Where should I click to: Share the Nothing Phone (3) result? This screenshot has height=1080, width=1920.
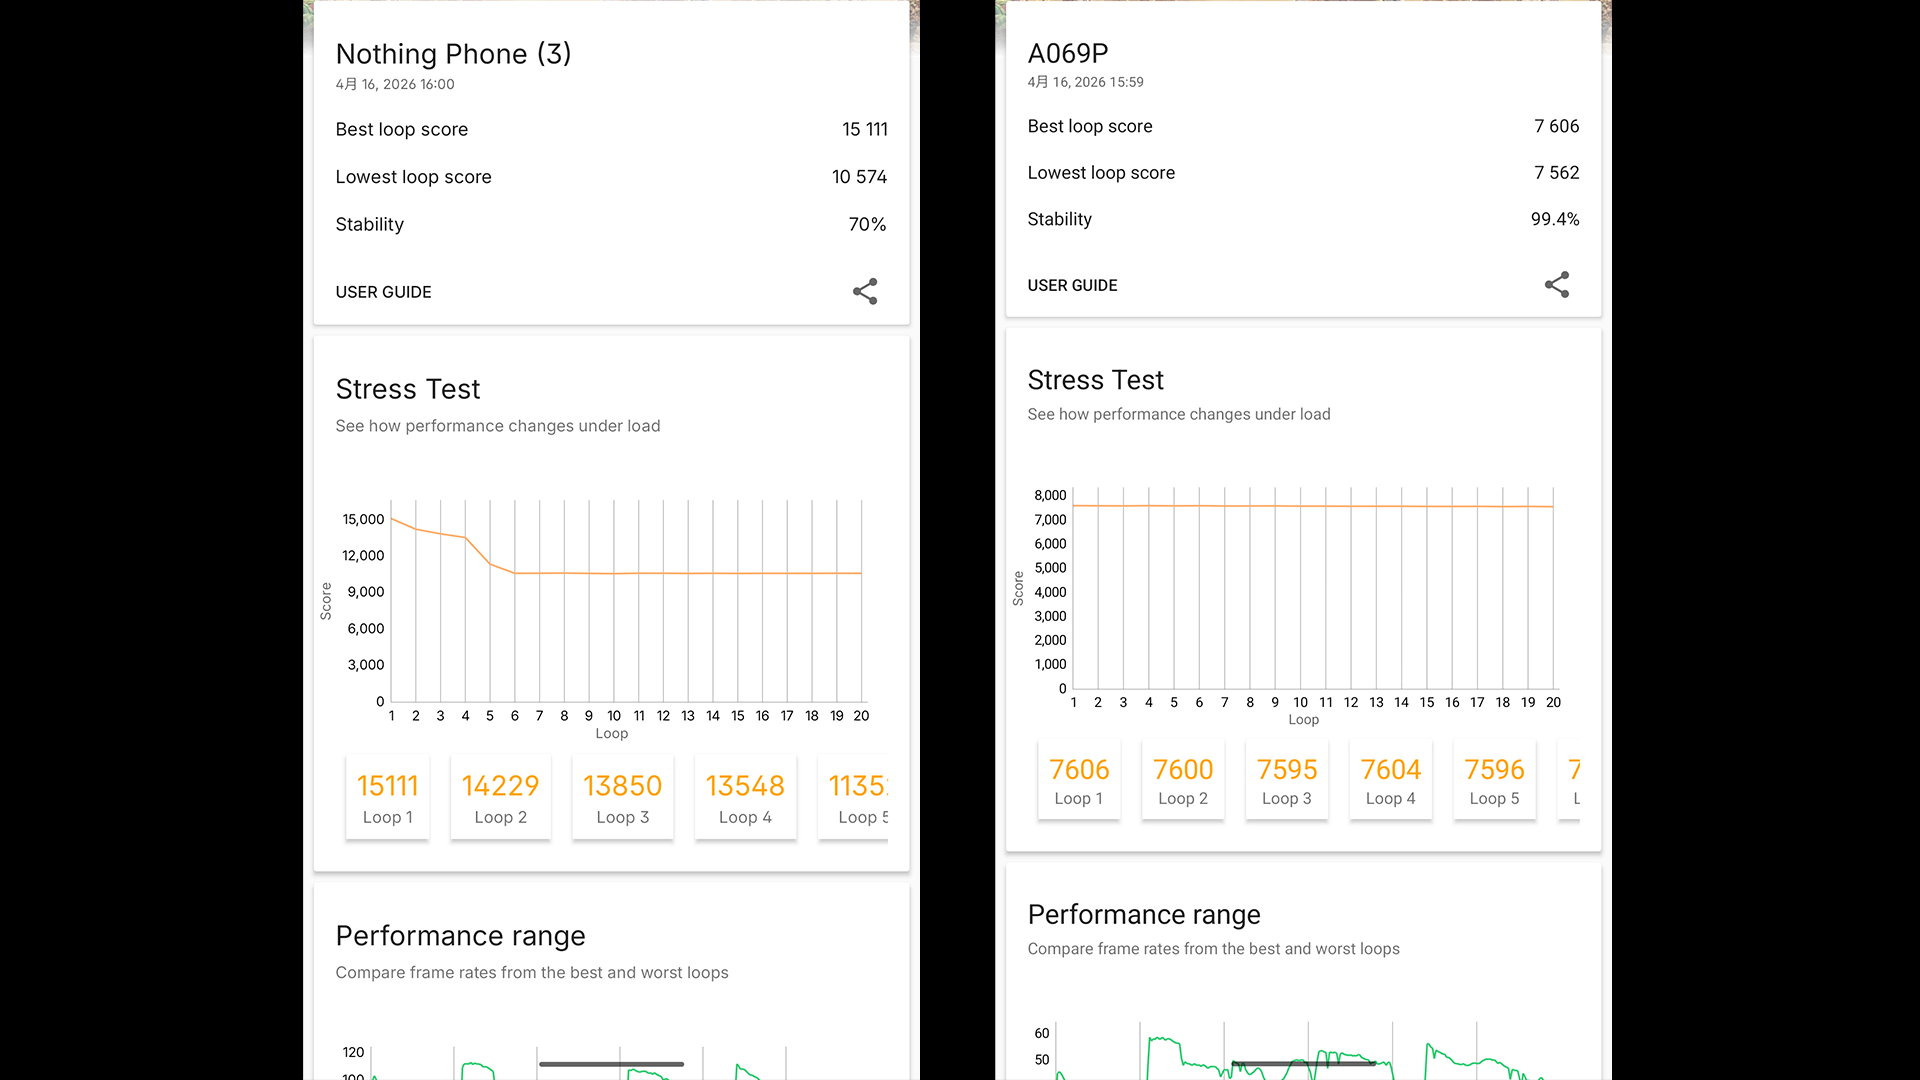[865, 291]
